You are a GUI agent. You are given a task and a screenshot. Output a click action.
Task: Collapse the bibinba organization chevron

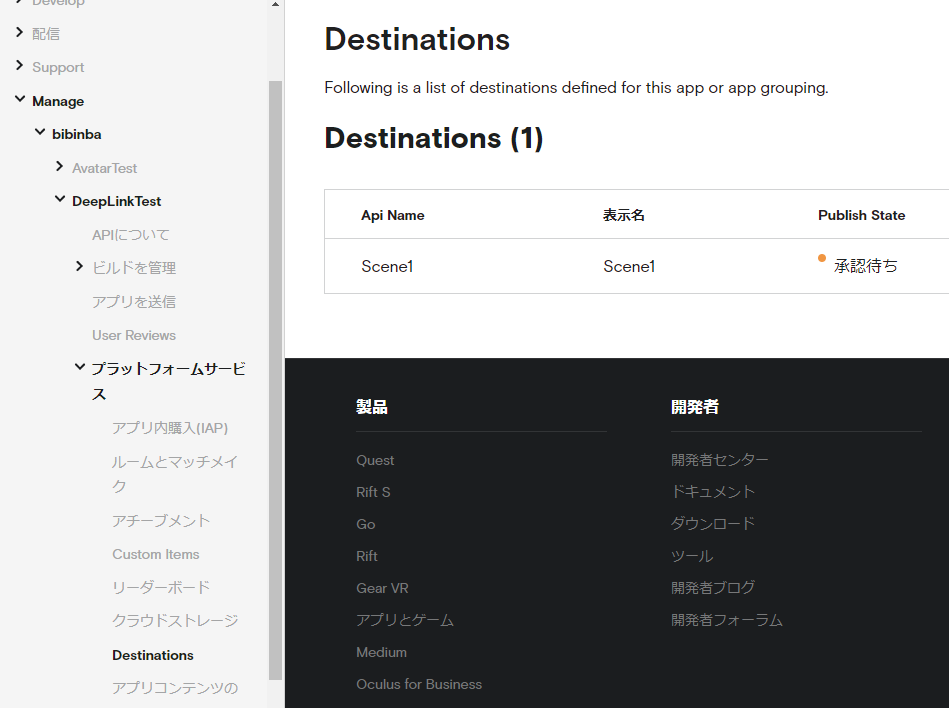tap(40, 132)
